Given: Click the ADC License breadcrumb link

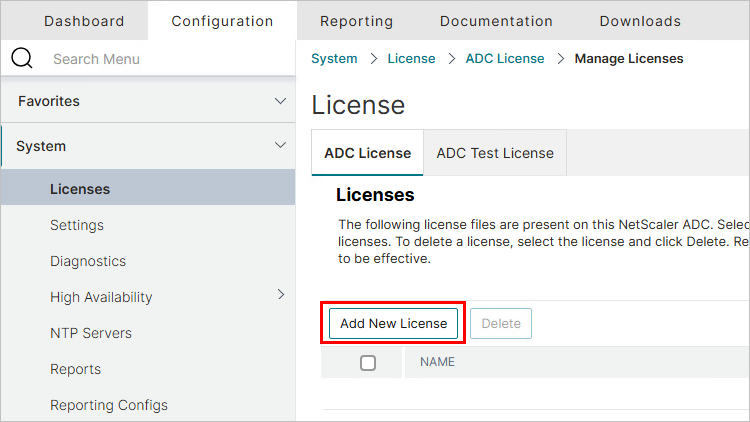Looking at the screenshot, I should click(x=505, y=59).
